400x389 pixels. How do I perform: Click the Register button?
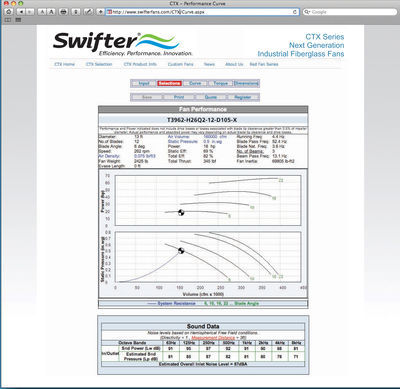243,97
